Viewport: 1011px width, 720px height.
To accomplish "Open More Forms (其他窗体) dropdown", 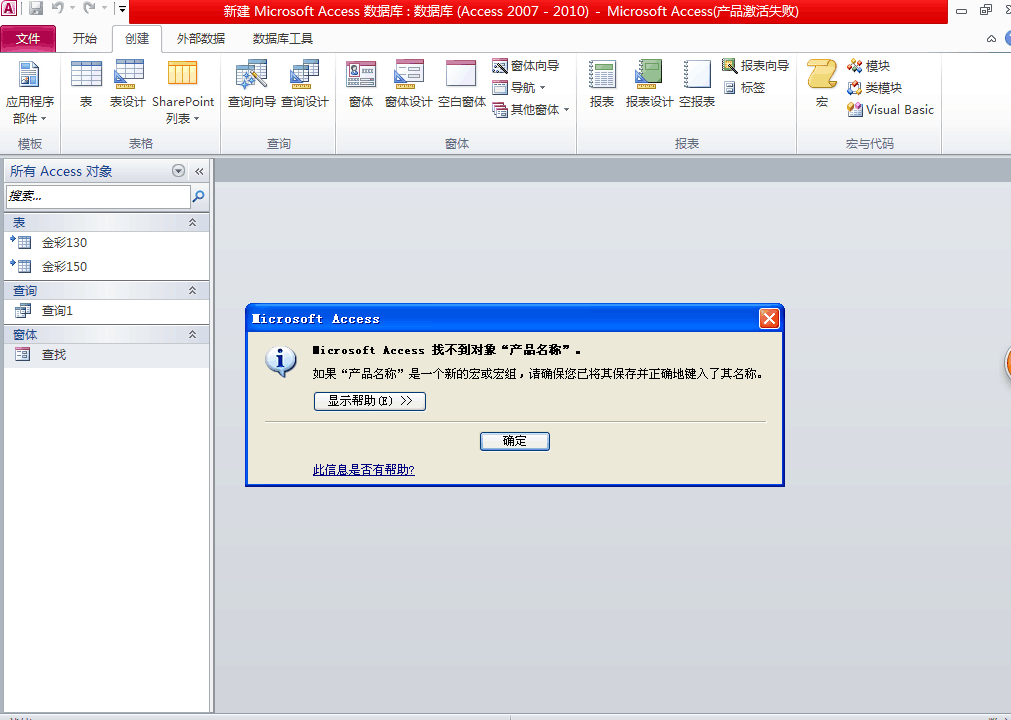I will (531, 110).
